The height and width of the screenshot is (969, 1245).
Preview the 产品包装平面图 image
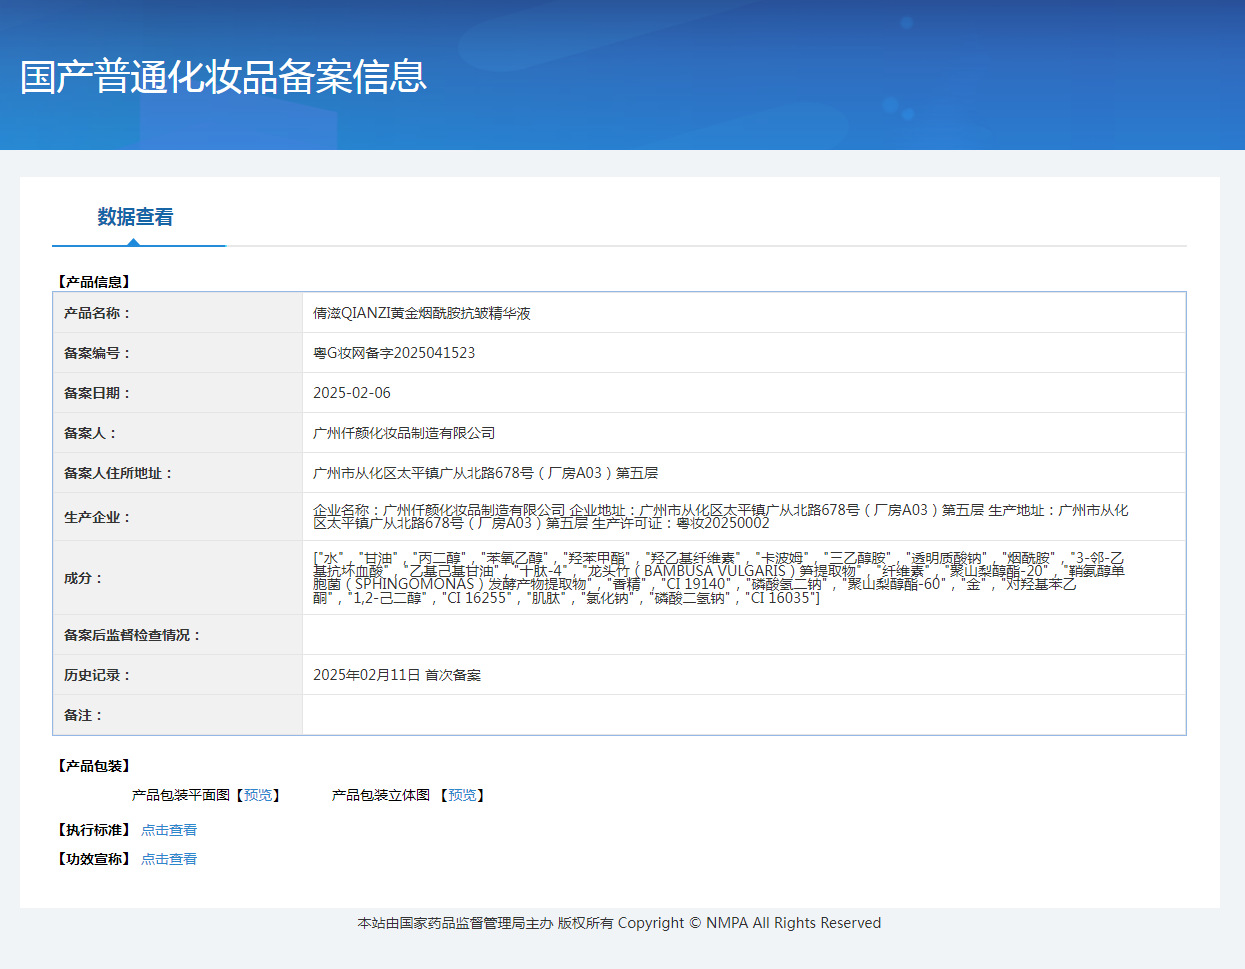click(x=258, y=795)
